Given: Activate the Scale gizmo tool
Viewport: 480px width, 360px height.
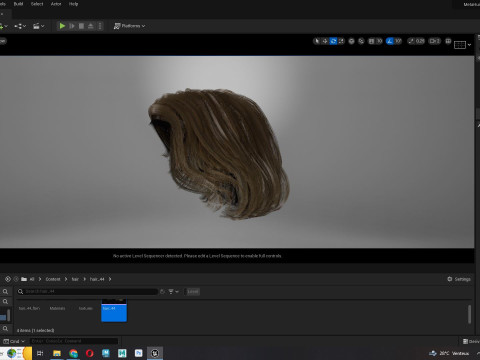Looking at the screenshot, I should pos(341,41).
